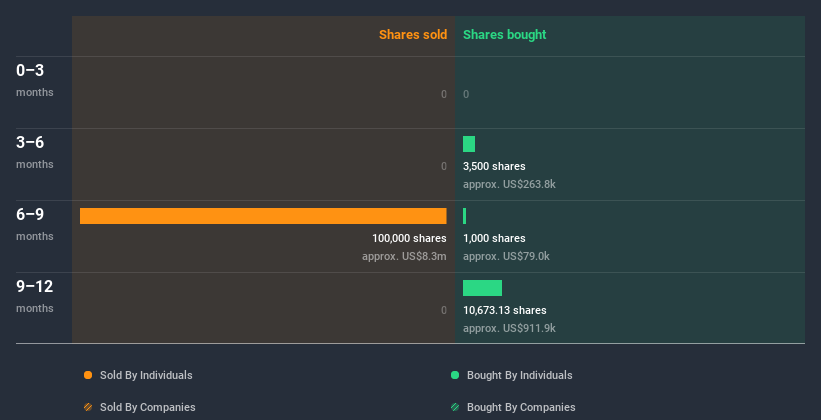Viewport: 821px width, 420px height.
Task: Select the orange 100,000 shares sold bar
Action: pos(263,216)
